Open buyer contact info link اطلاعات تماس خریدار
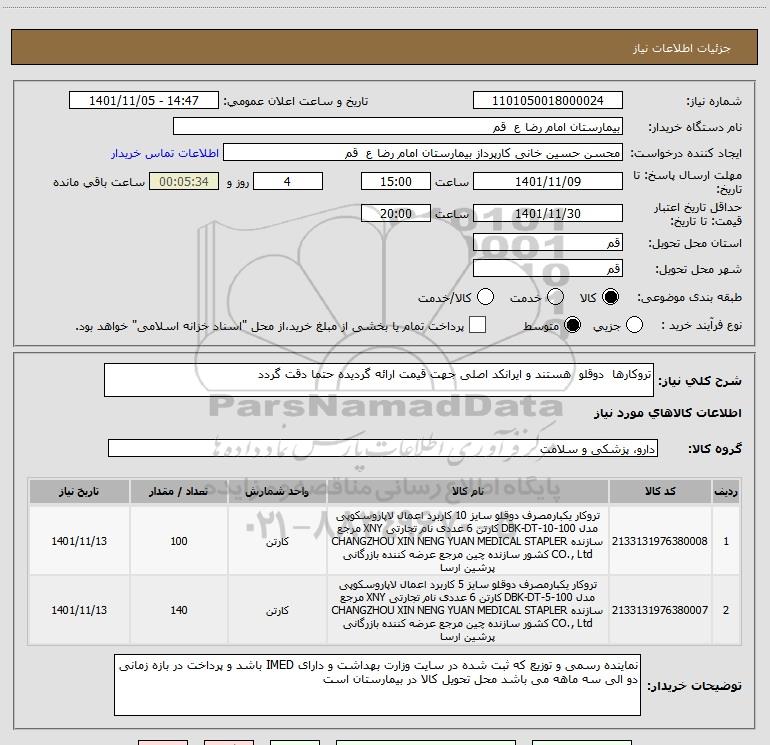The width and height of the screenshot is (770, 745). pyautogui.click(x=165, y=153)
